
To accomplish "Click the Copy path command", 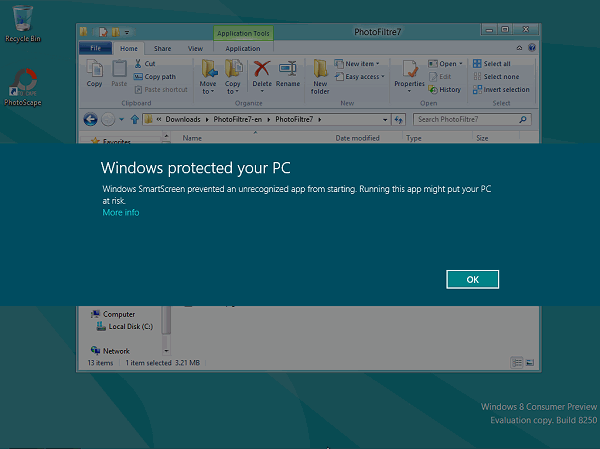I will 155,77.
